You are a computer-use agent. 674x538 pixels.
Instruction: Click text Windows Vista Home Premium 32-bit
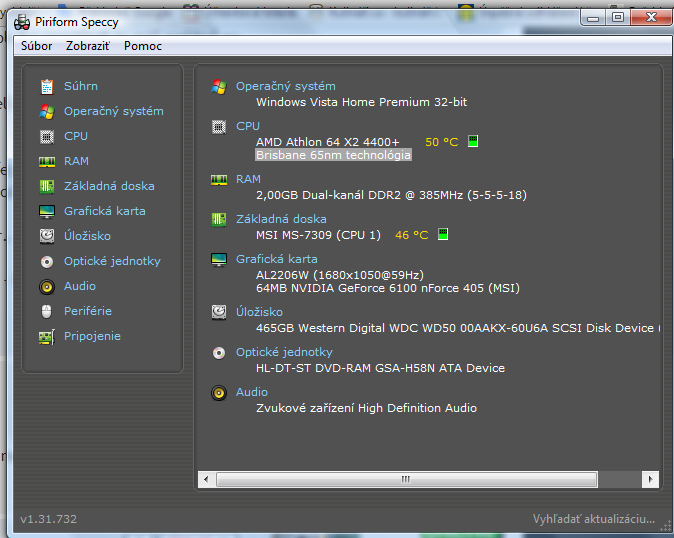[x=362, y=102]
